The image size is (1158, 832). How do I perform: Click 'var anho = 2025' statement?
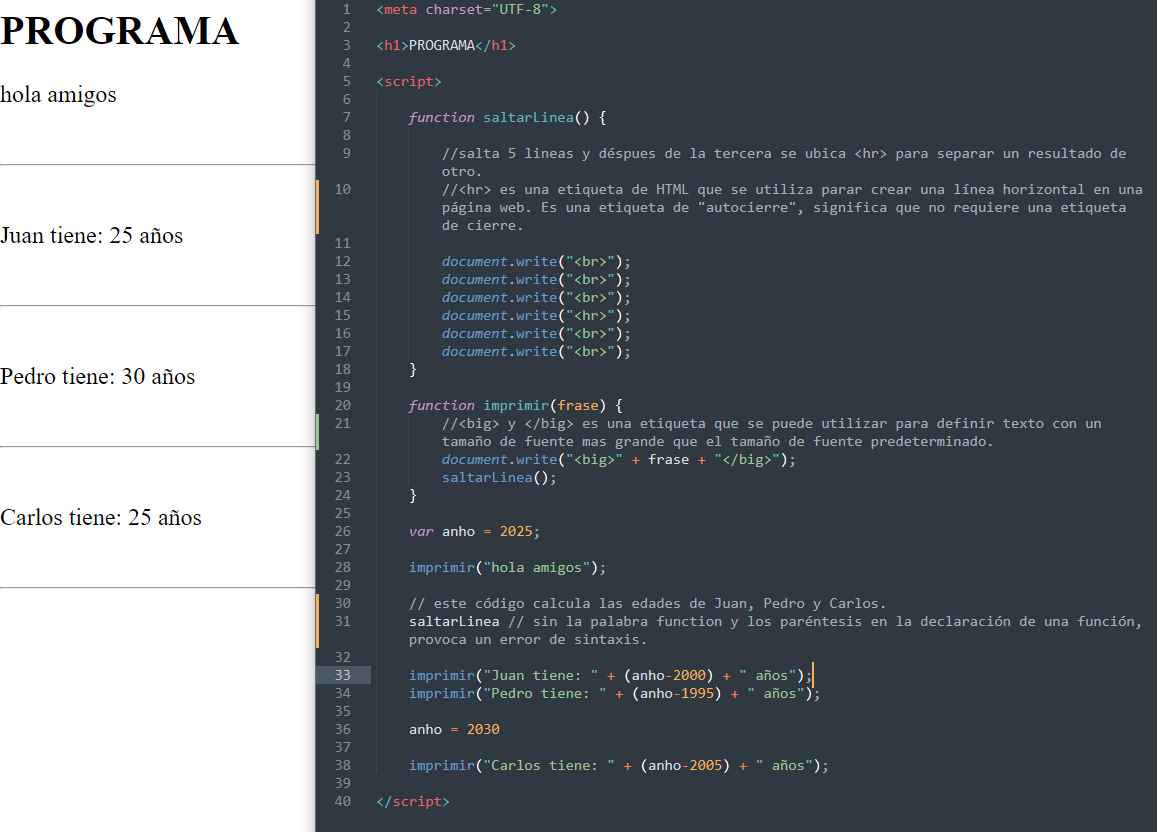click(x=475, y=532)
